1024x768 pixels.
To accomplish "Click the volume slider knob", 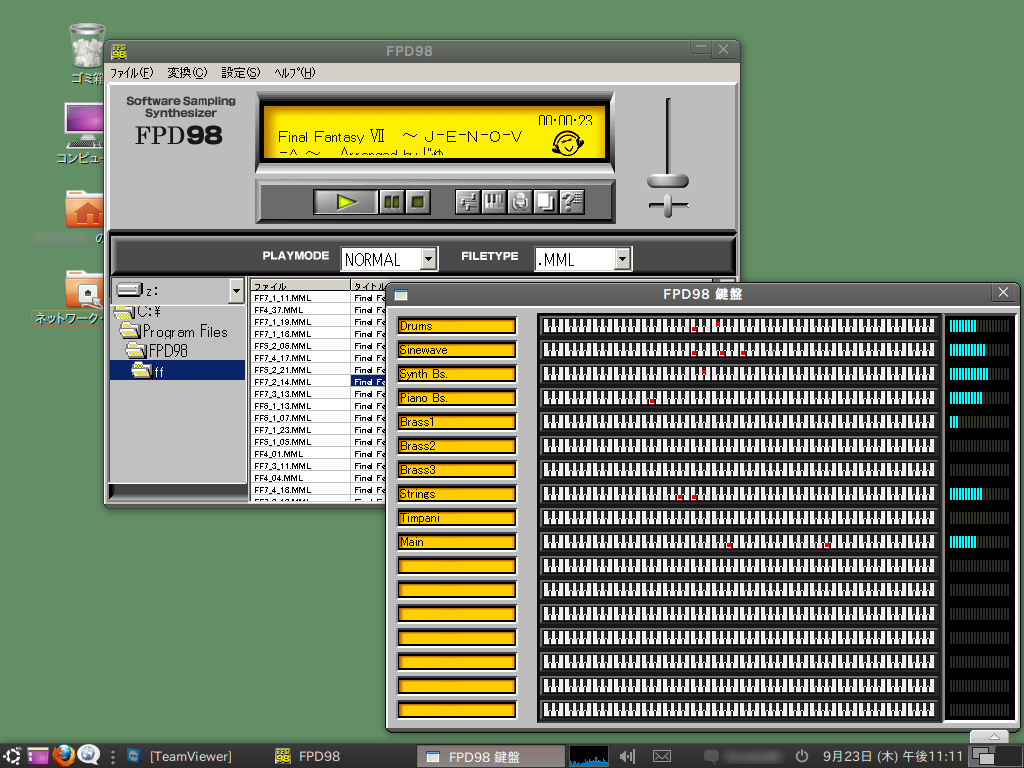I will click(667, 181).
